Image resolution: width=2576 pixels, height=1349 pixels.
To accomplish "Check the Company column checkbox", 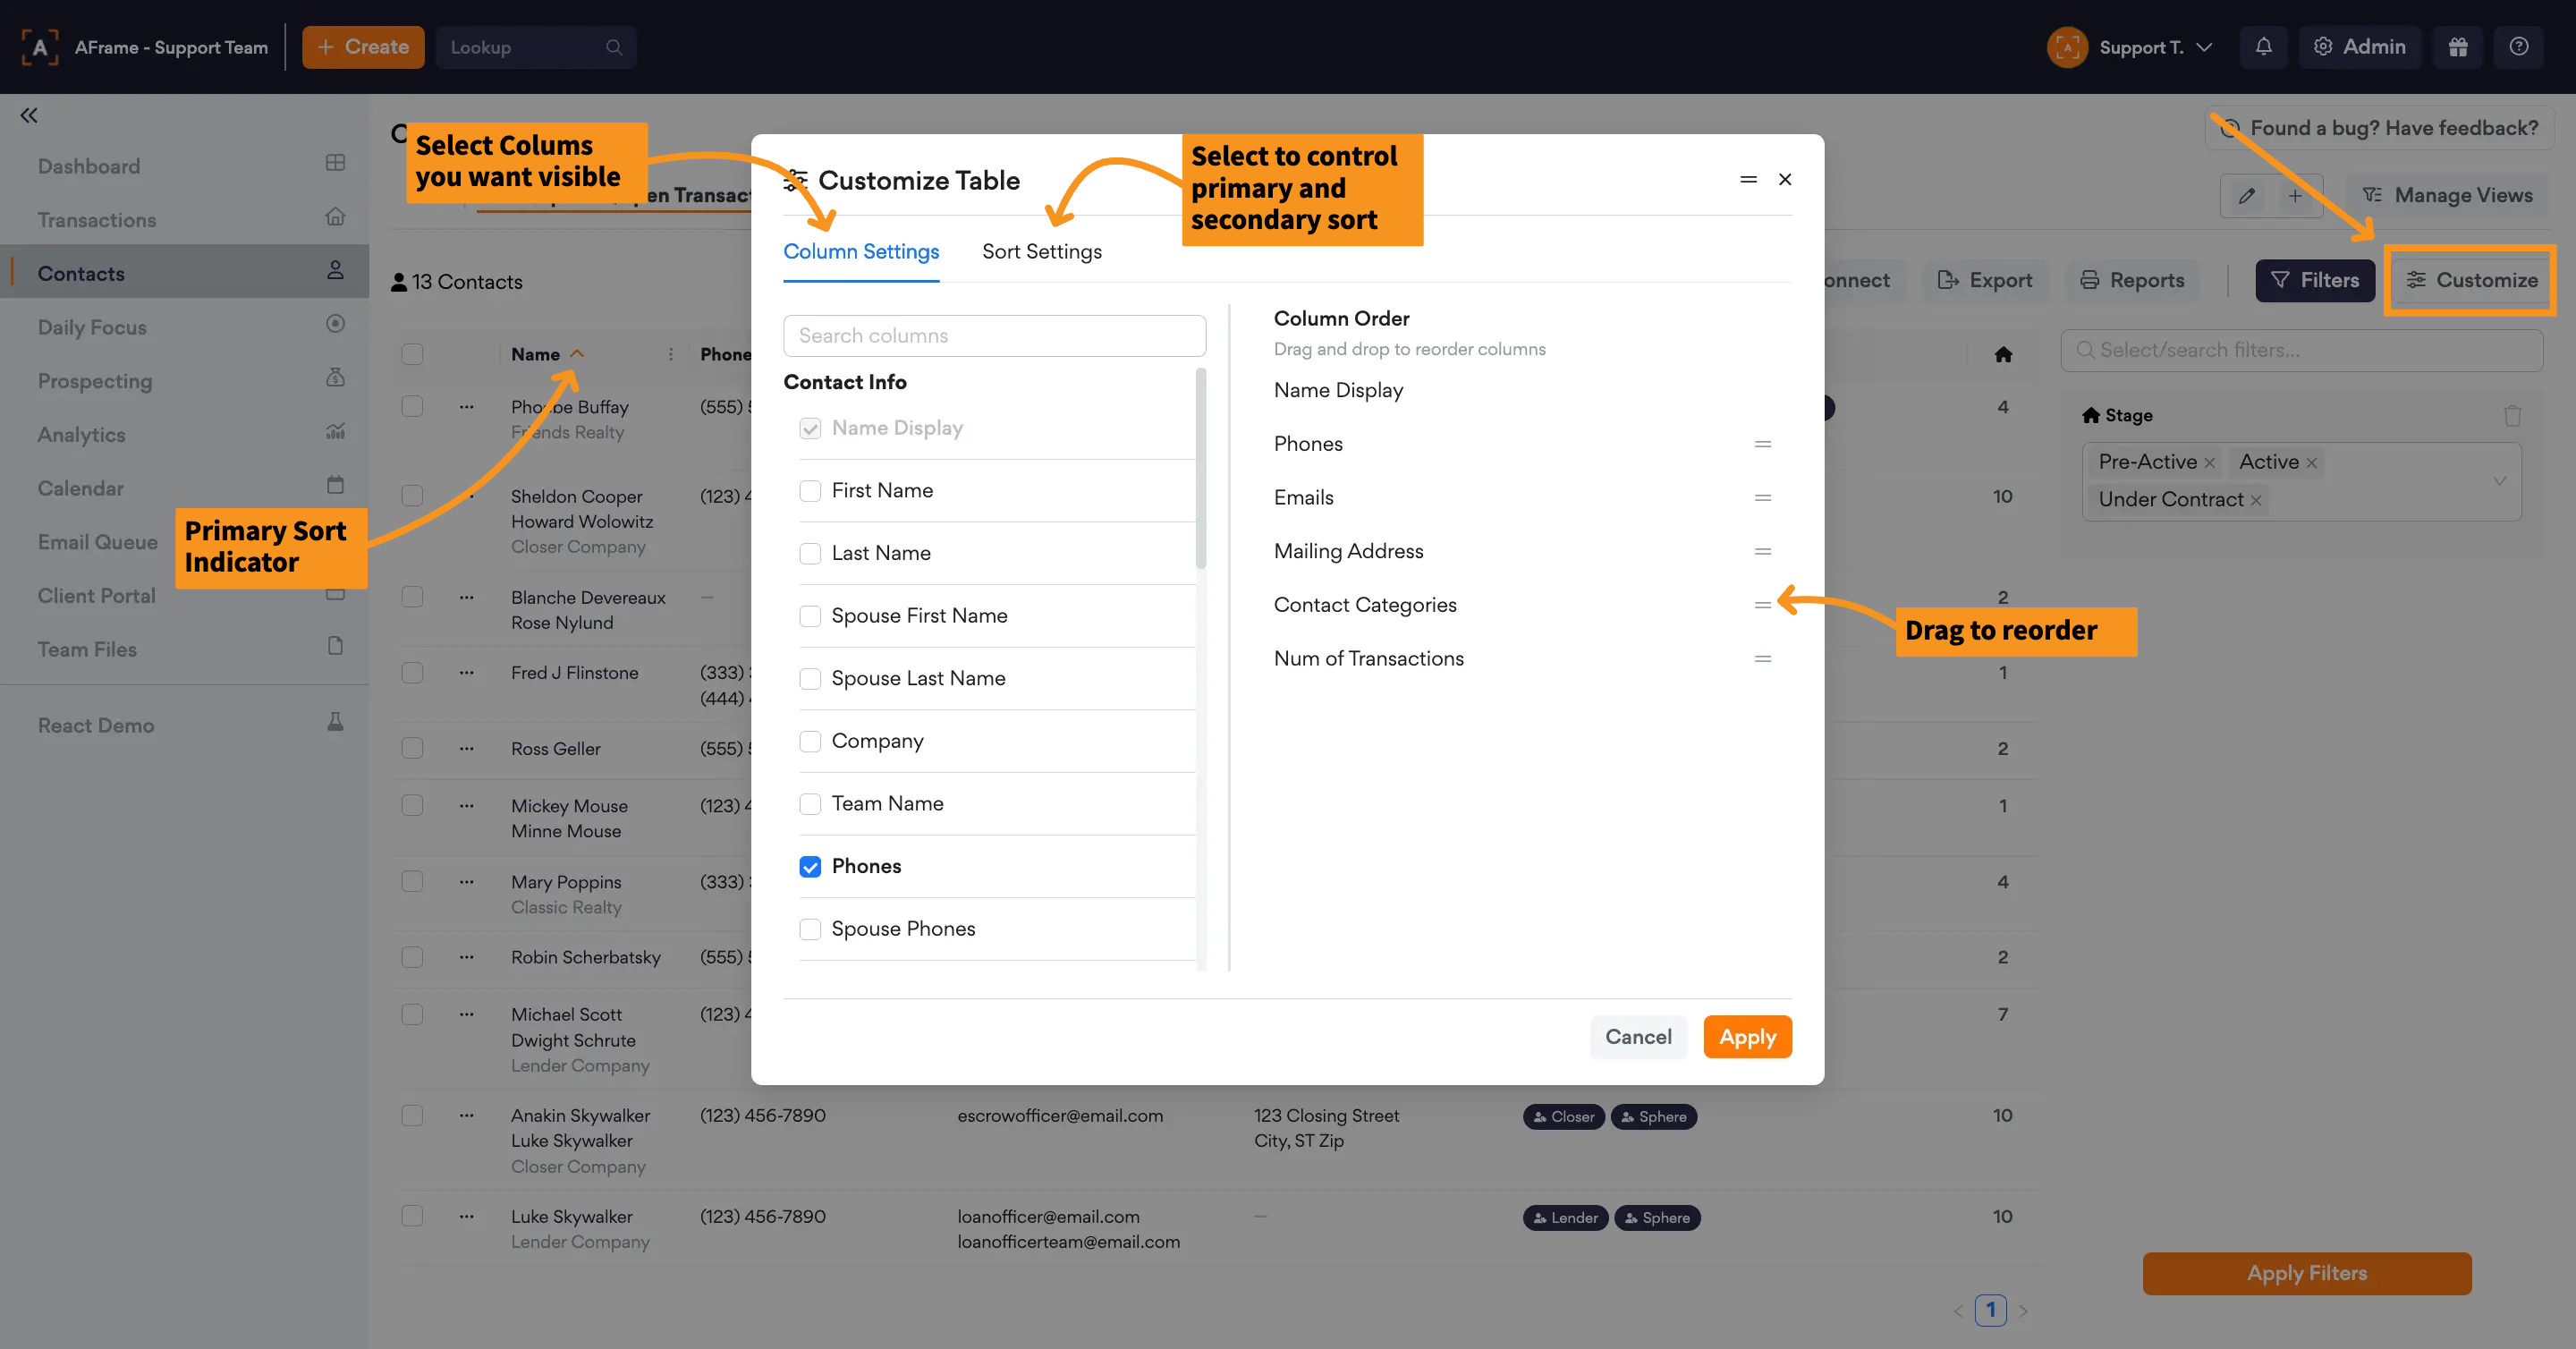I will point(810,741).
